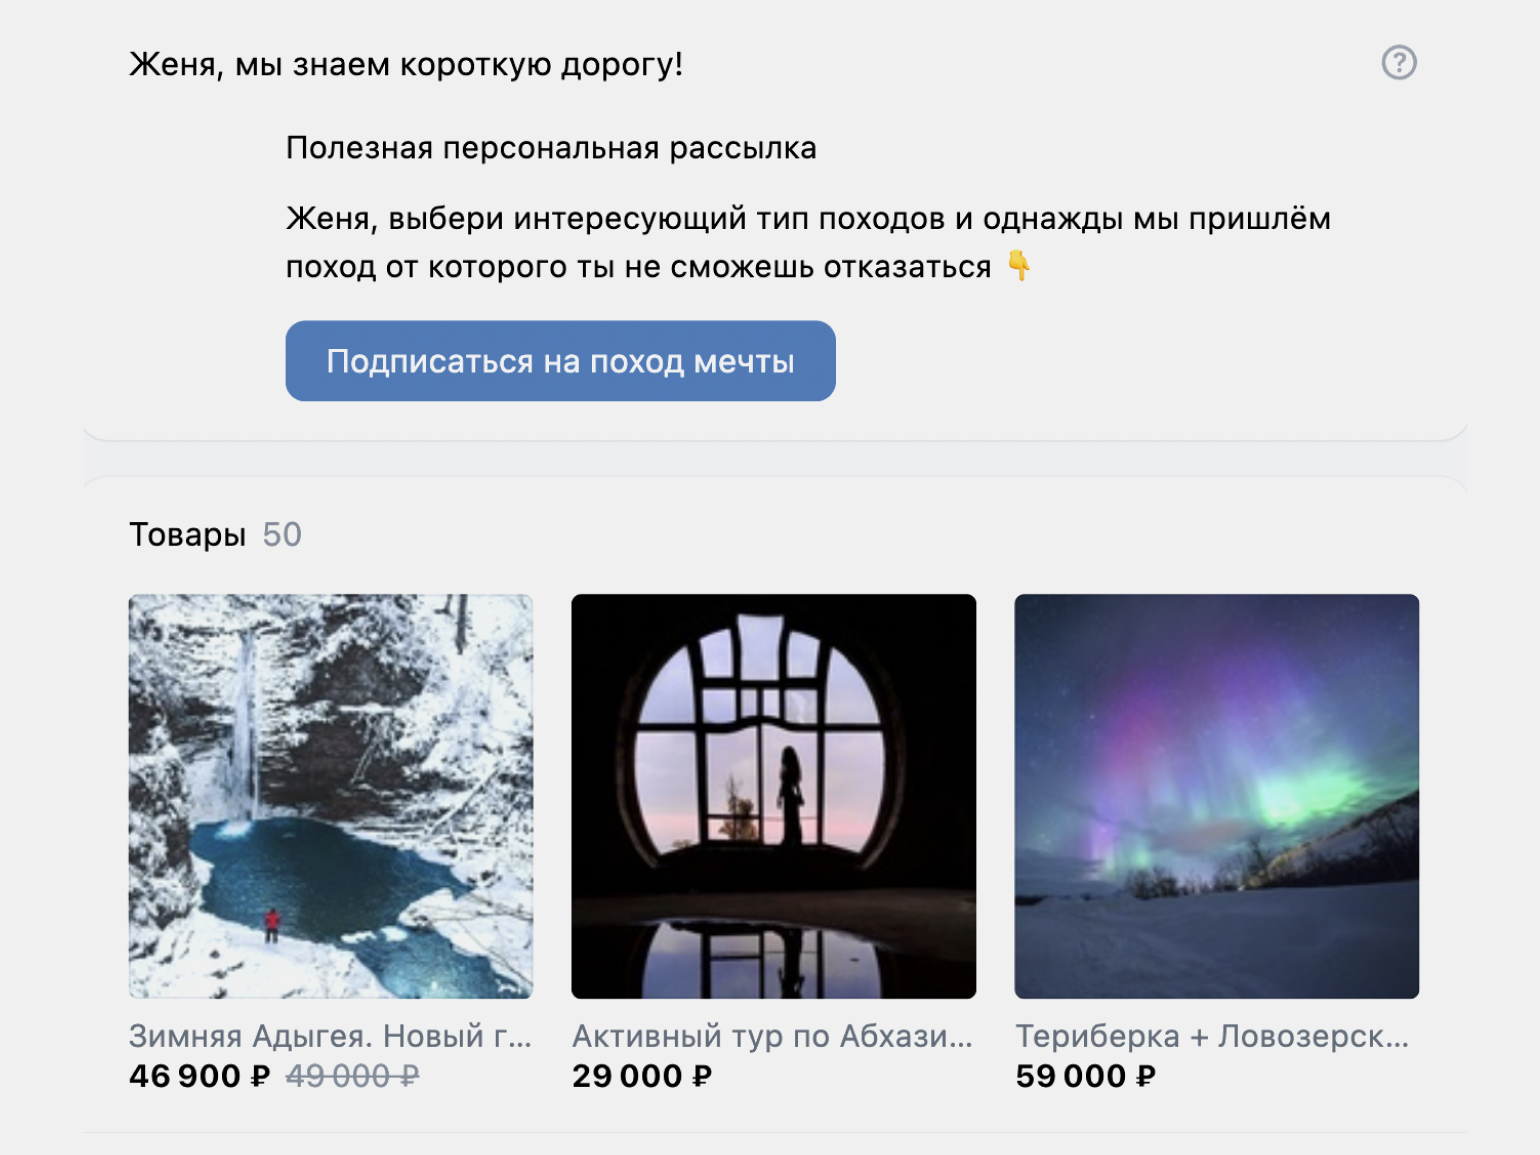Image resolution: width=1540 pixels, height=1155 pixels.
Task: Click heading Женя, мы знаем короткую дорогу!
Action: (x=406, y=65)
